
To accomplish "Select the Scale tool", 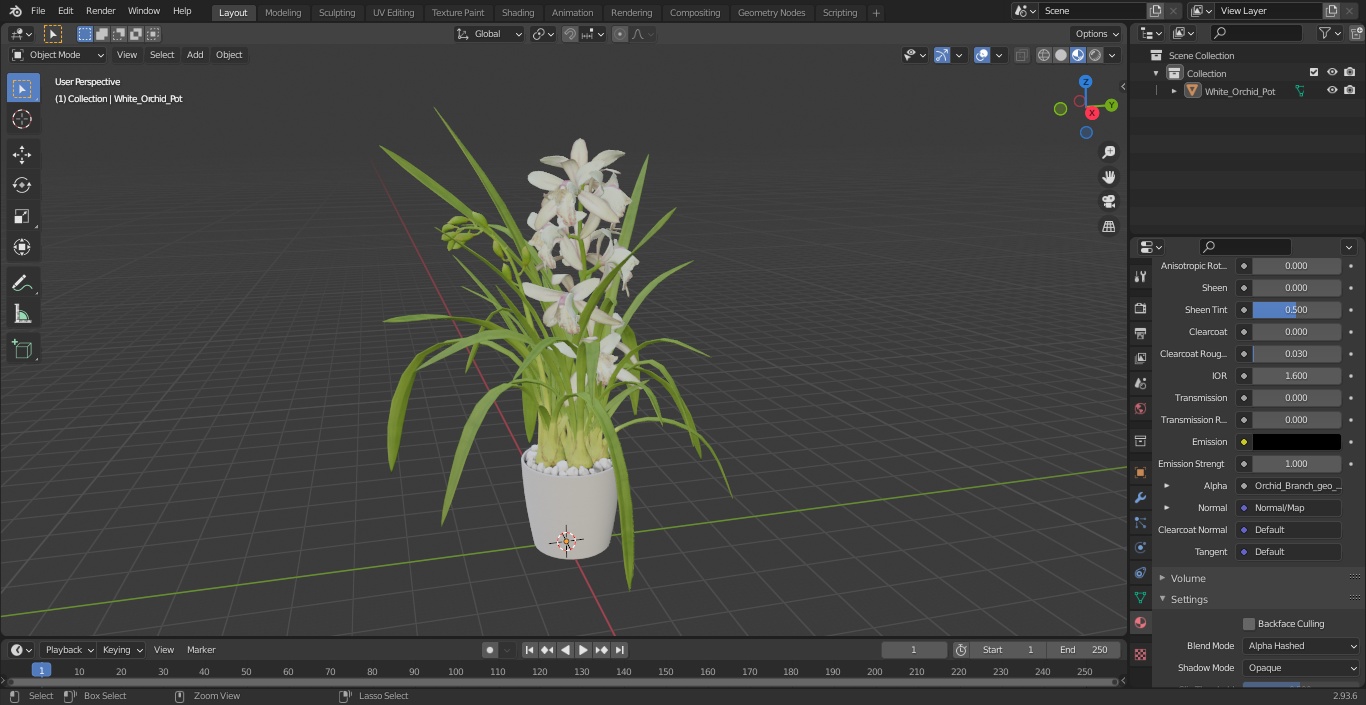I will coord(22,216).
